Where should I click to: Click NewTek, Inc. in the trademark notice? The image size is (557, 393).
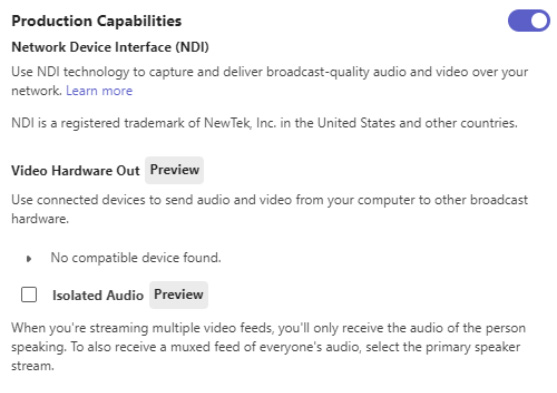click(x=240, y=123)
